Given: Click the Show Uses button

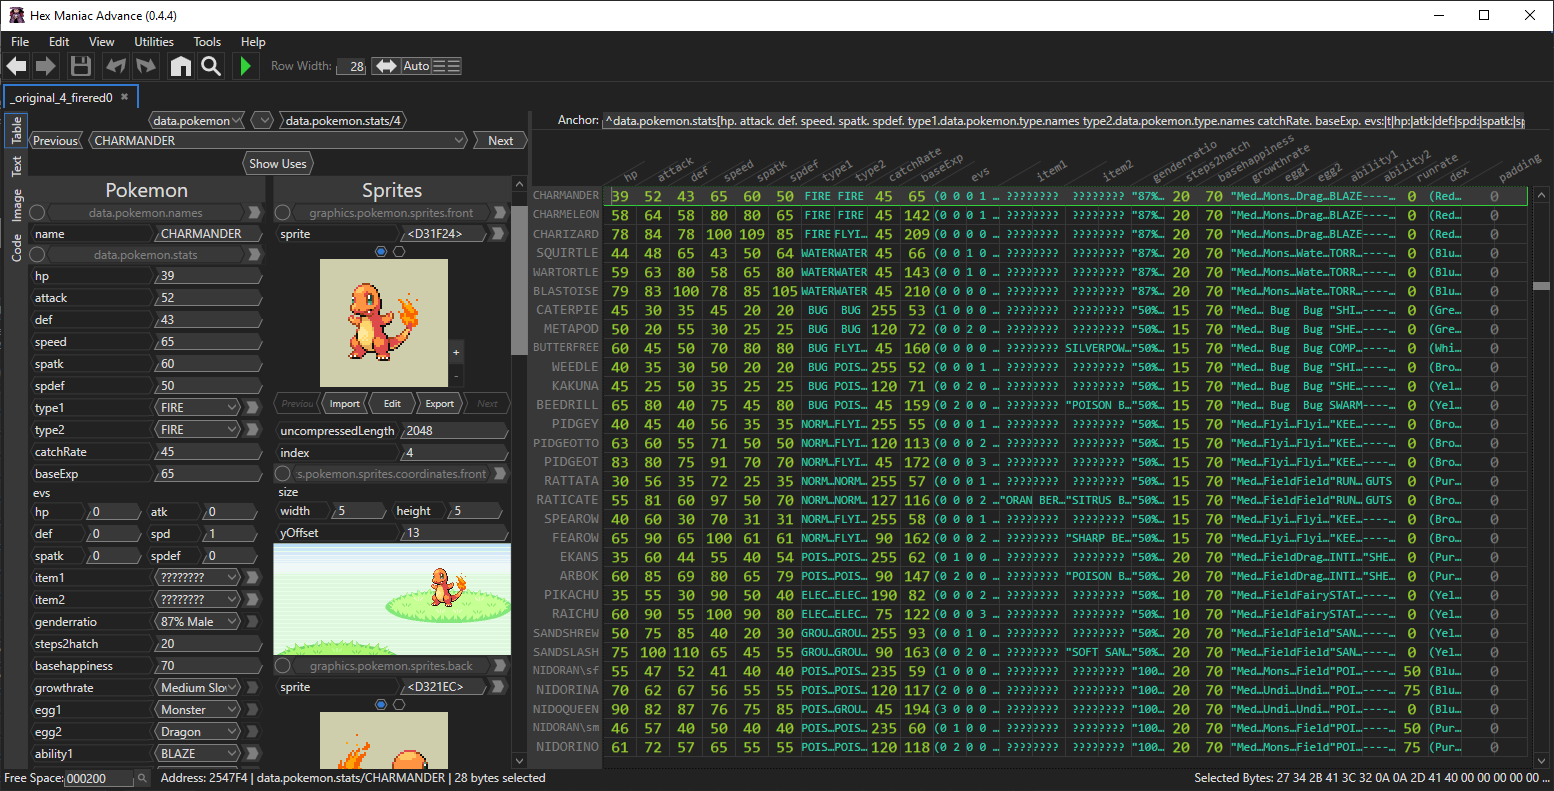Looking at the screenshot, I should pyautogui.click(x=278, y=164).
